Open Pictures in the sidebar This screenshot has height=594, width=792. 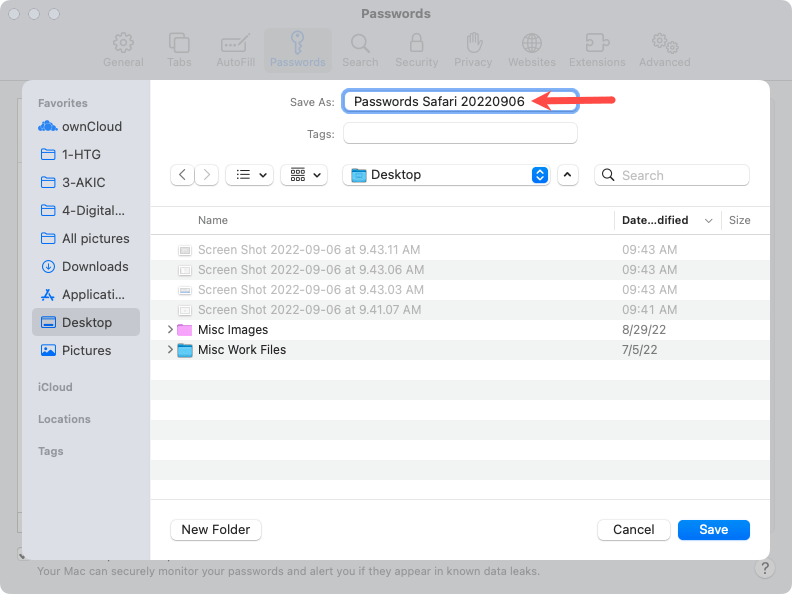(x=85, y=351)
